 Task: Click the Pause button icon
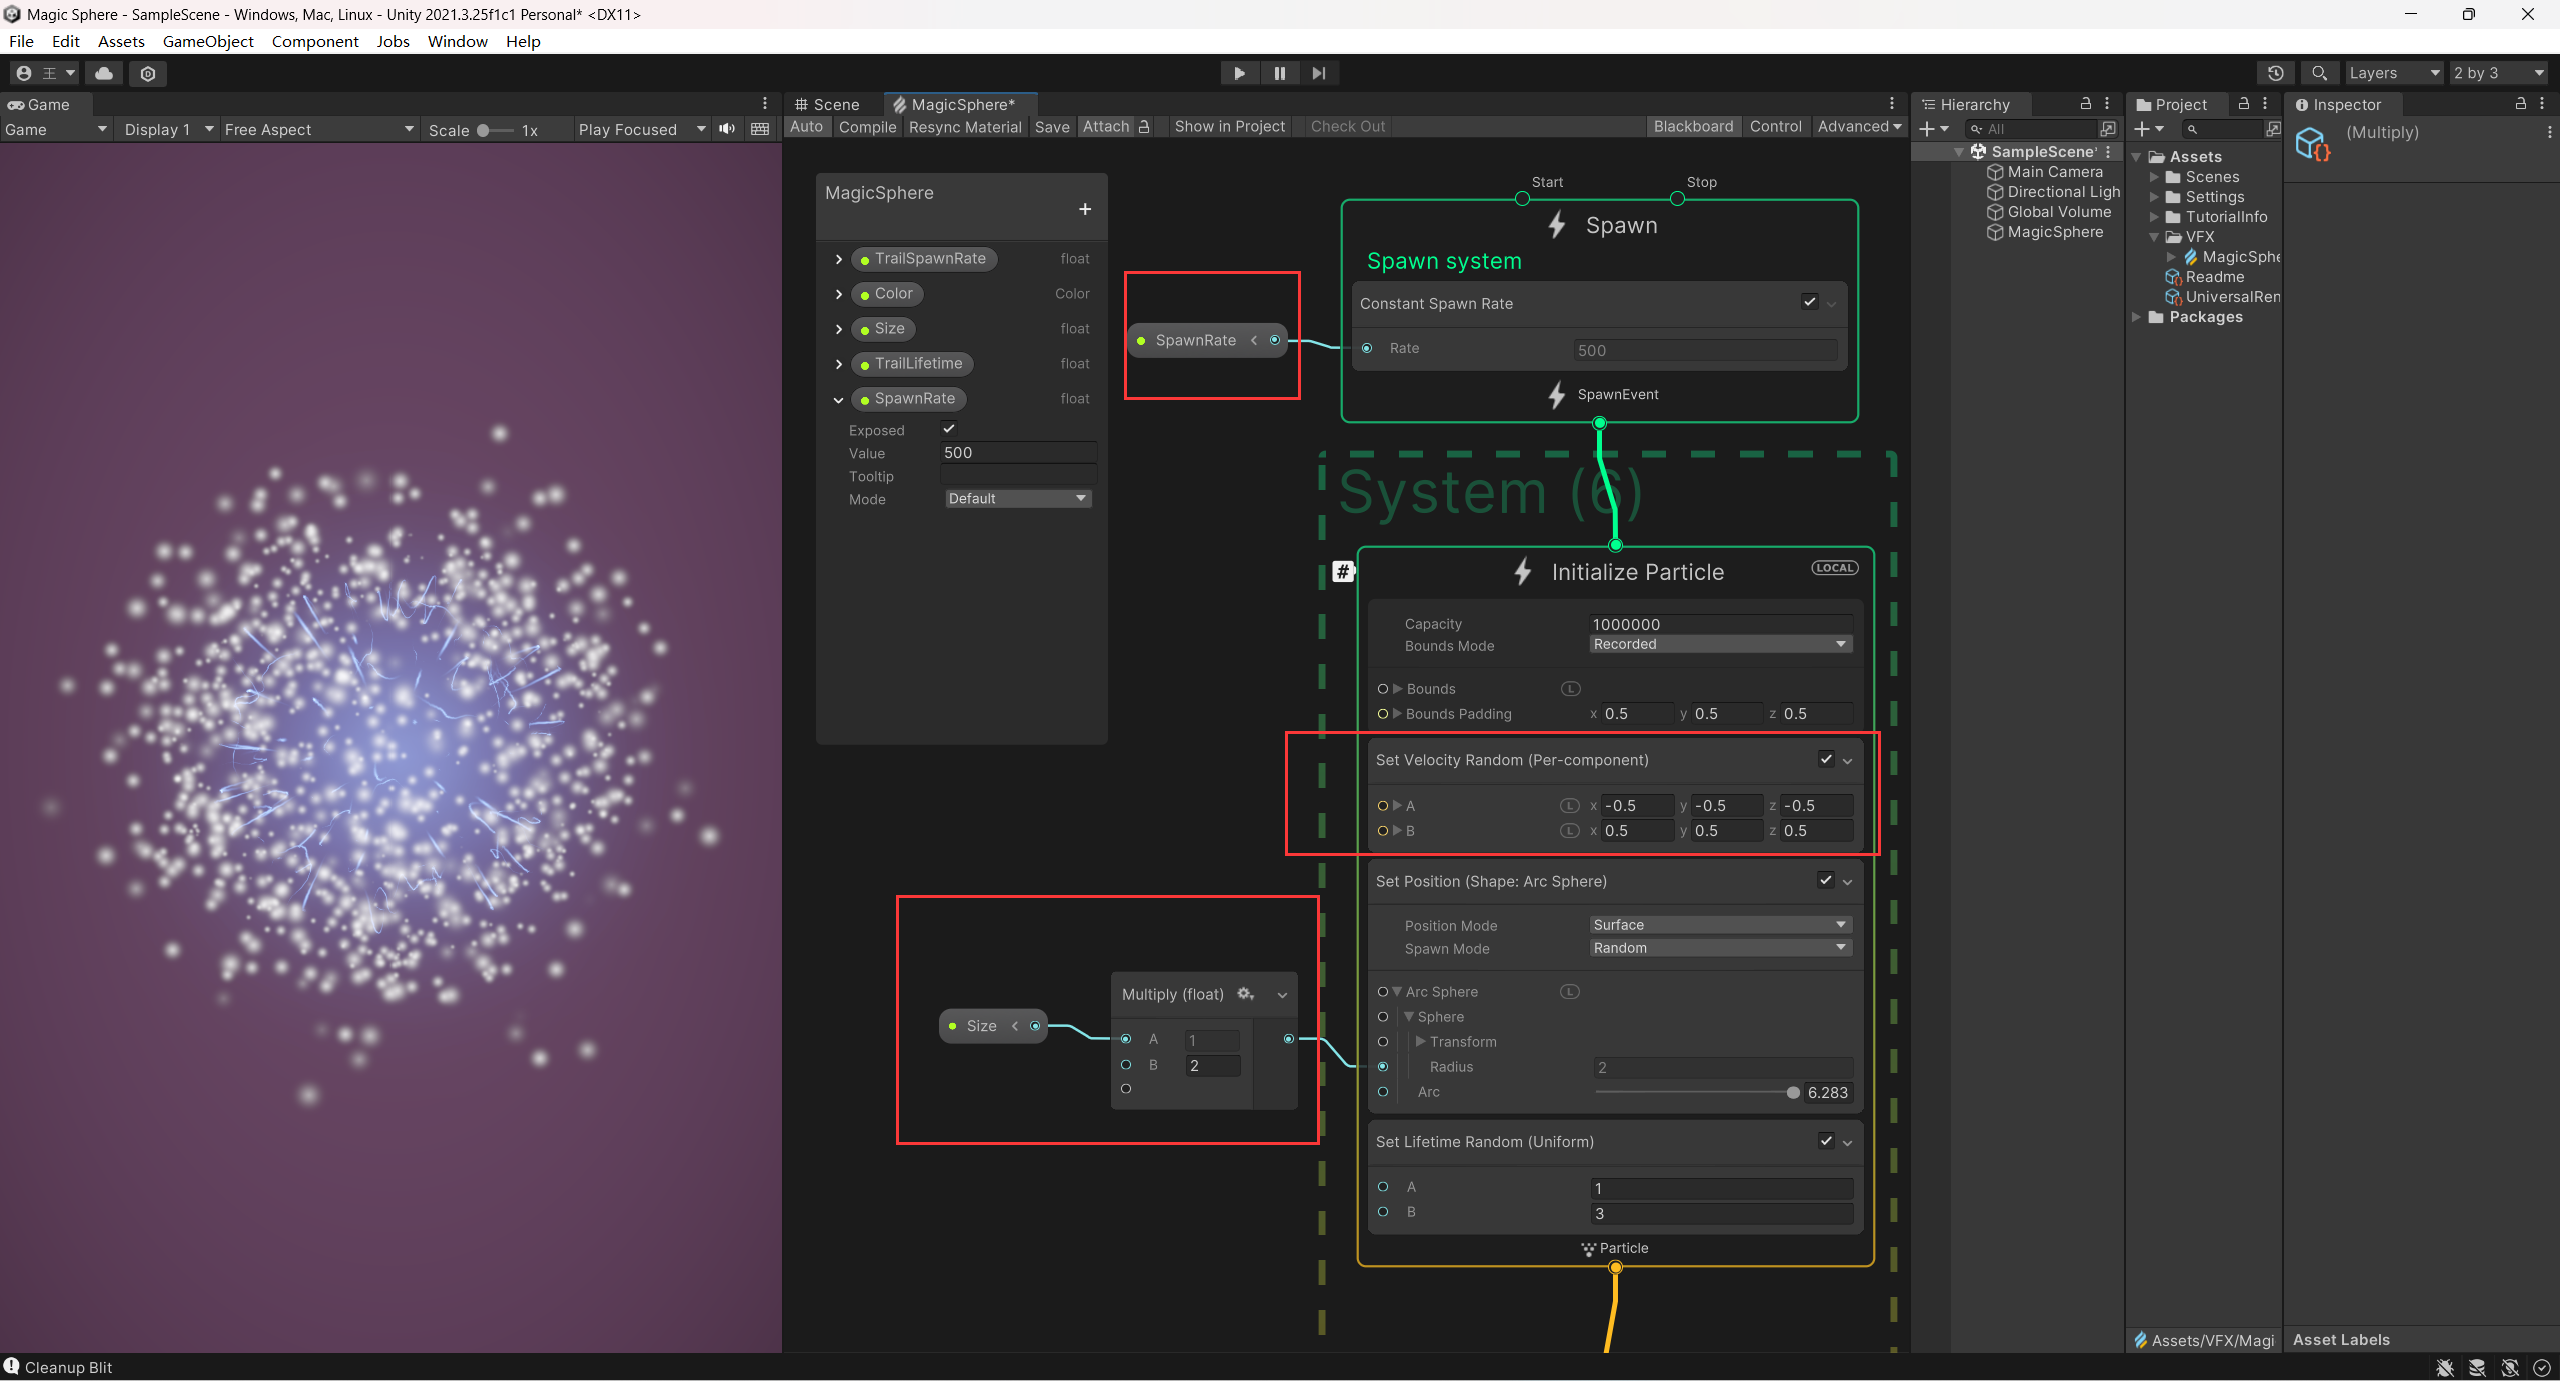pos(1279,73)
